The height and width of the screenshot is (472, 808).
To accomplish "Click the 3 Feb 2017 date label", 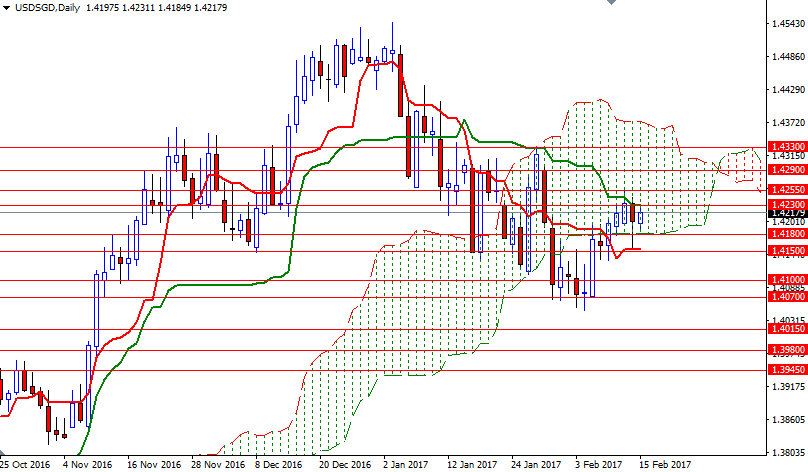I will click(598, 465).
